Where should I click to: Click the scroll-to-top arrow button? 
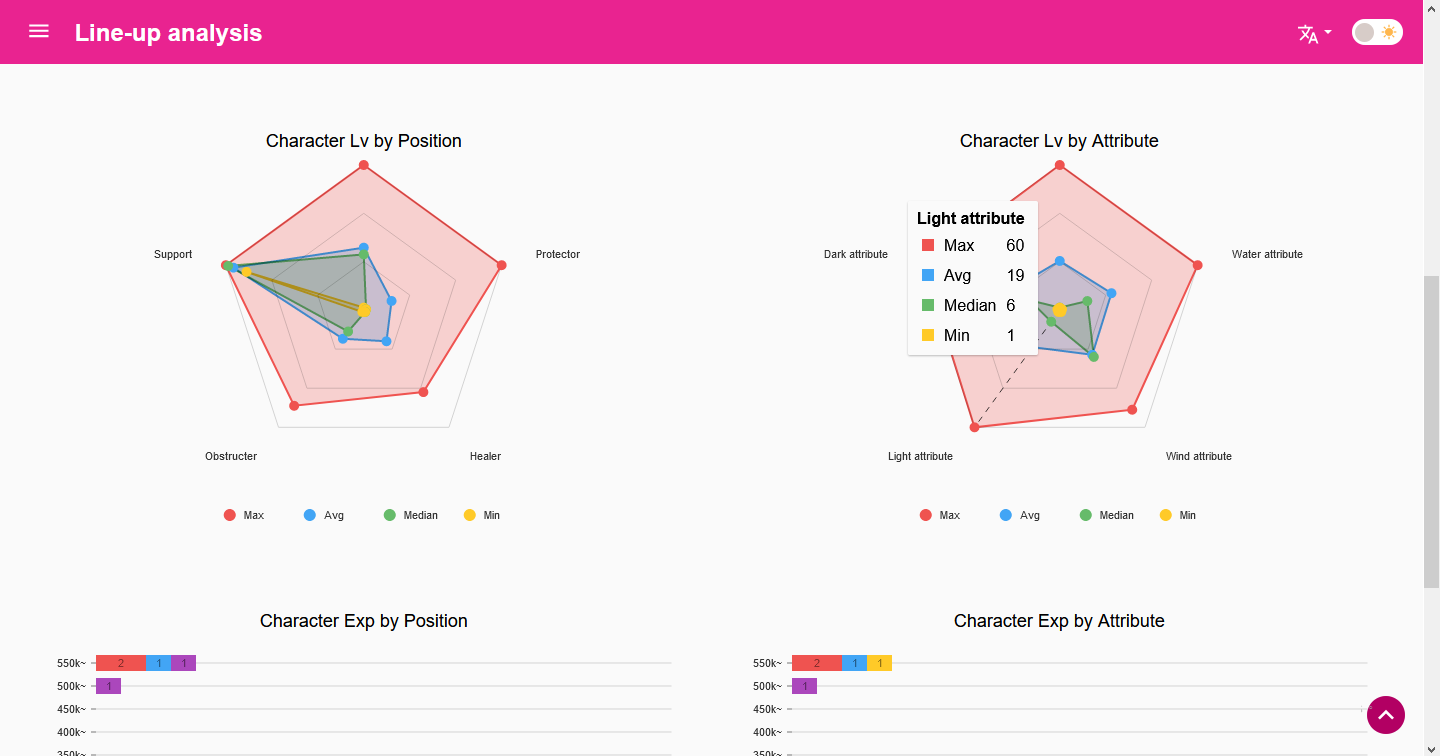coord(1386,715)
